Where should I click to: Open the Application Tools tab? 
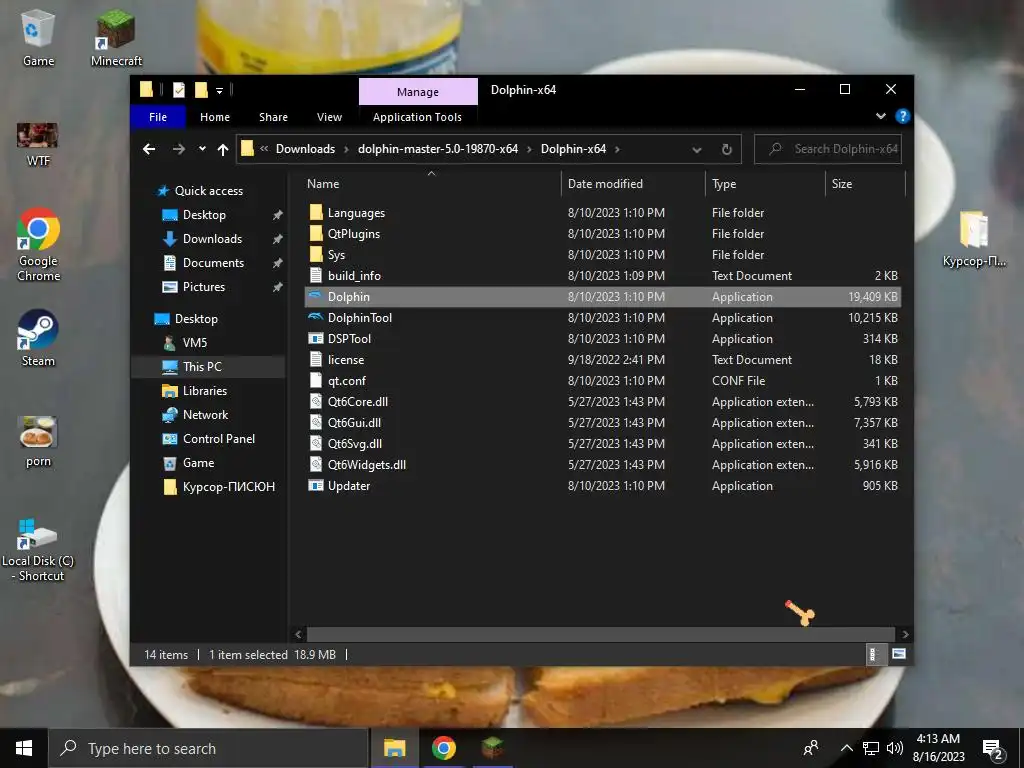[417, 117]
